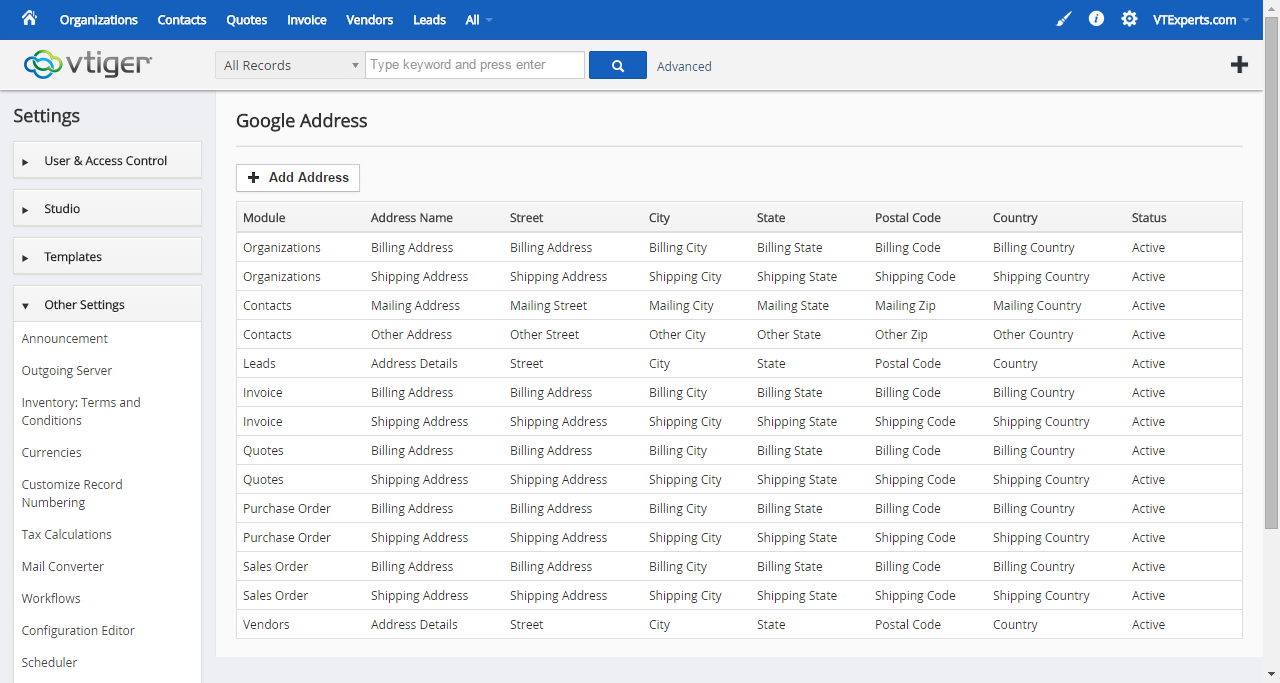The image size is (1280, 683).
Task: Open Currencies settings
Action: tap(52, 452)
